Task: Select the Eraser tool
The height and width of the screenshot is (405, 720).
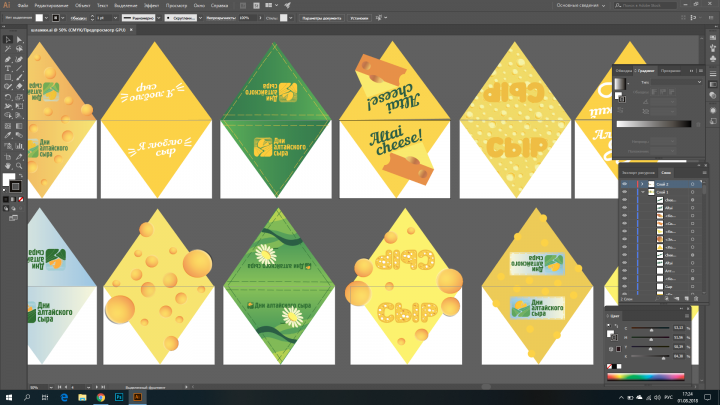Action: pos(19,87)
